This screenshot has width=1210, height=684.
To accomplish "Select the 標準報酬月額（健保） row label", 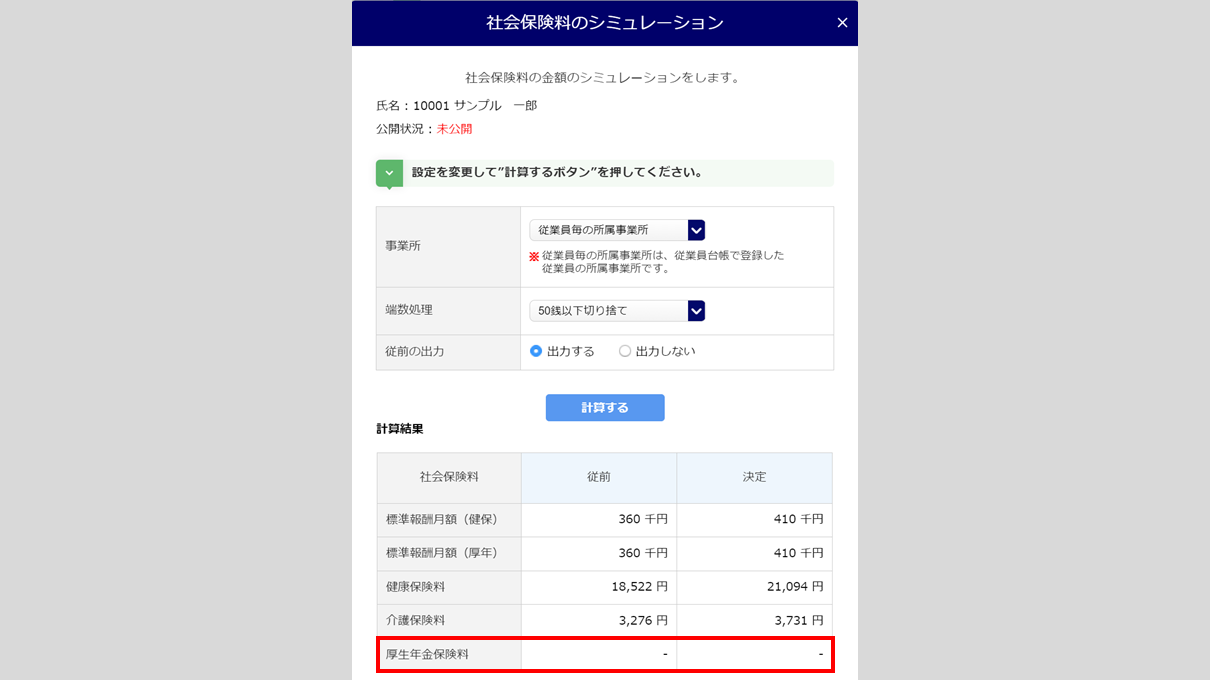I will coord(441,520).
